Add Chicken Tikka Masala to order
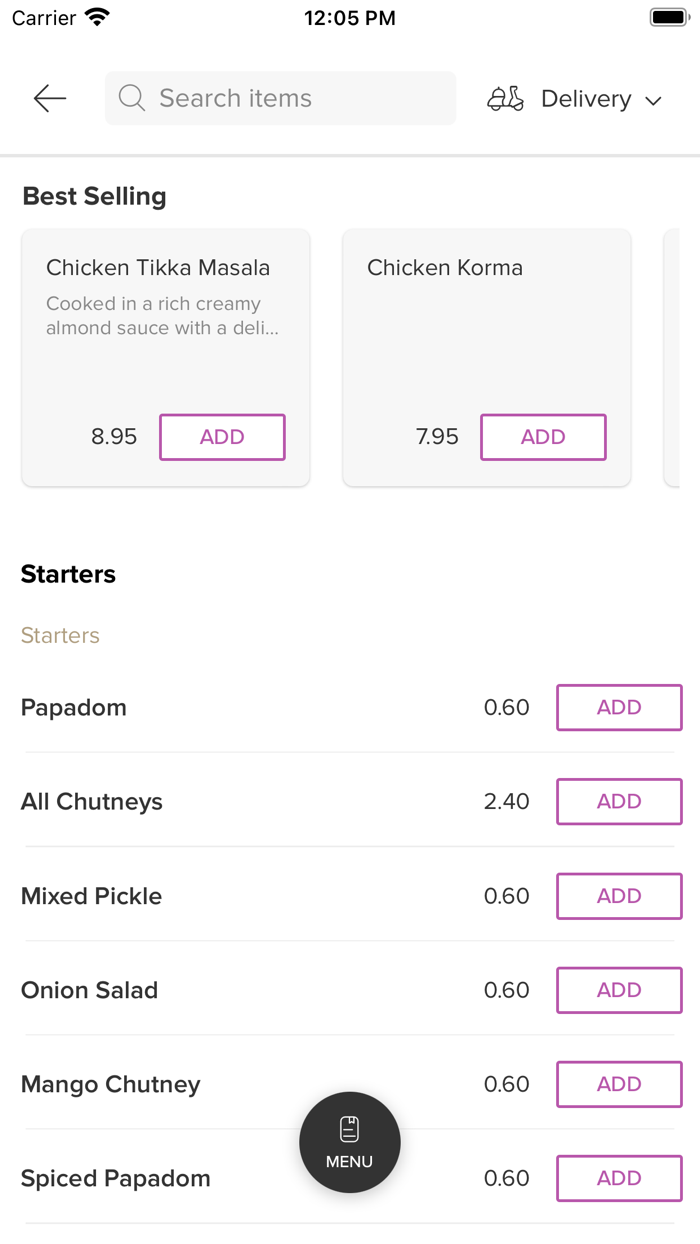The width and height of the screenshot is (700, 1244). pos(222,437)
